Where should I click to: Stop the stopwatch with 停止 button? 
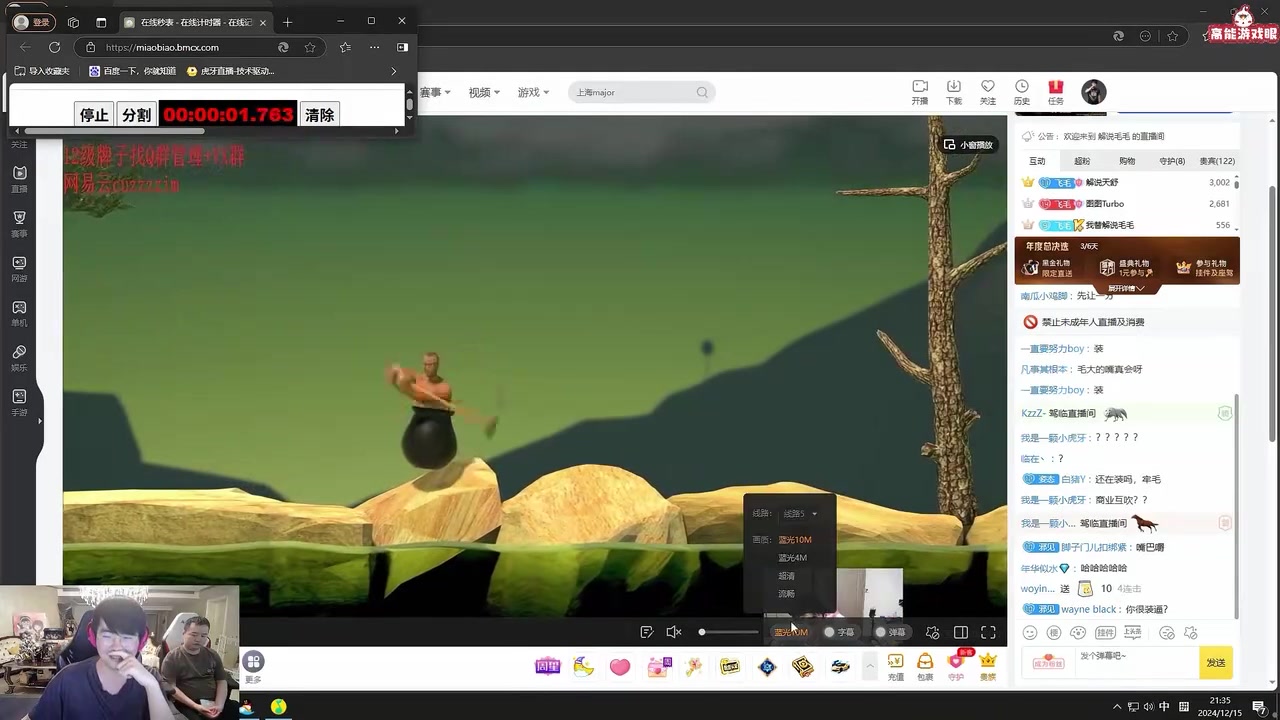(x=94, y=115)
